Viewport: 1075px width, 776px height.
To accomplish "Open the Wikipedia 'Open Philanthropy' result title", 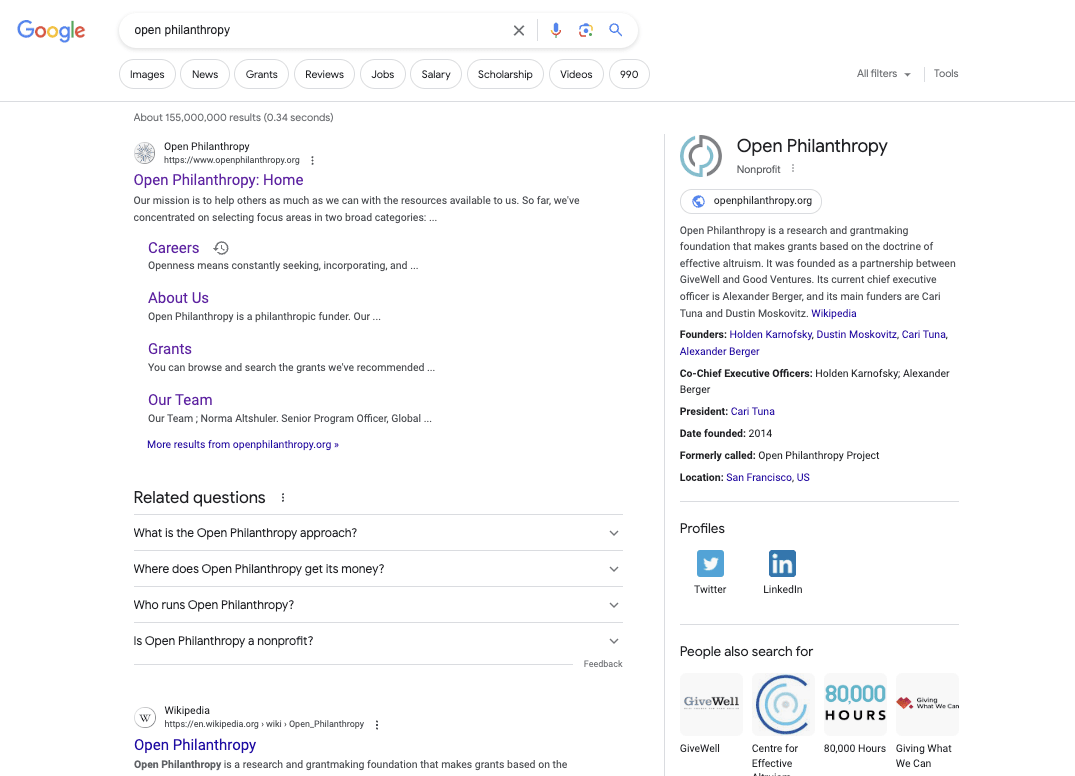I will [x=195, y=745].
